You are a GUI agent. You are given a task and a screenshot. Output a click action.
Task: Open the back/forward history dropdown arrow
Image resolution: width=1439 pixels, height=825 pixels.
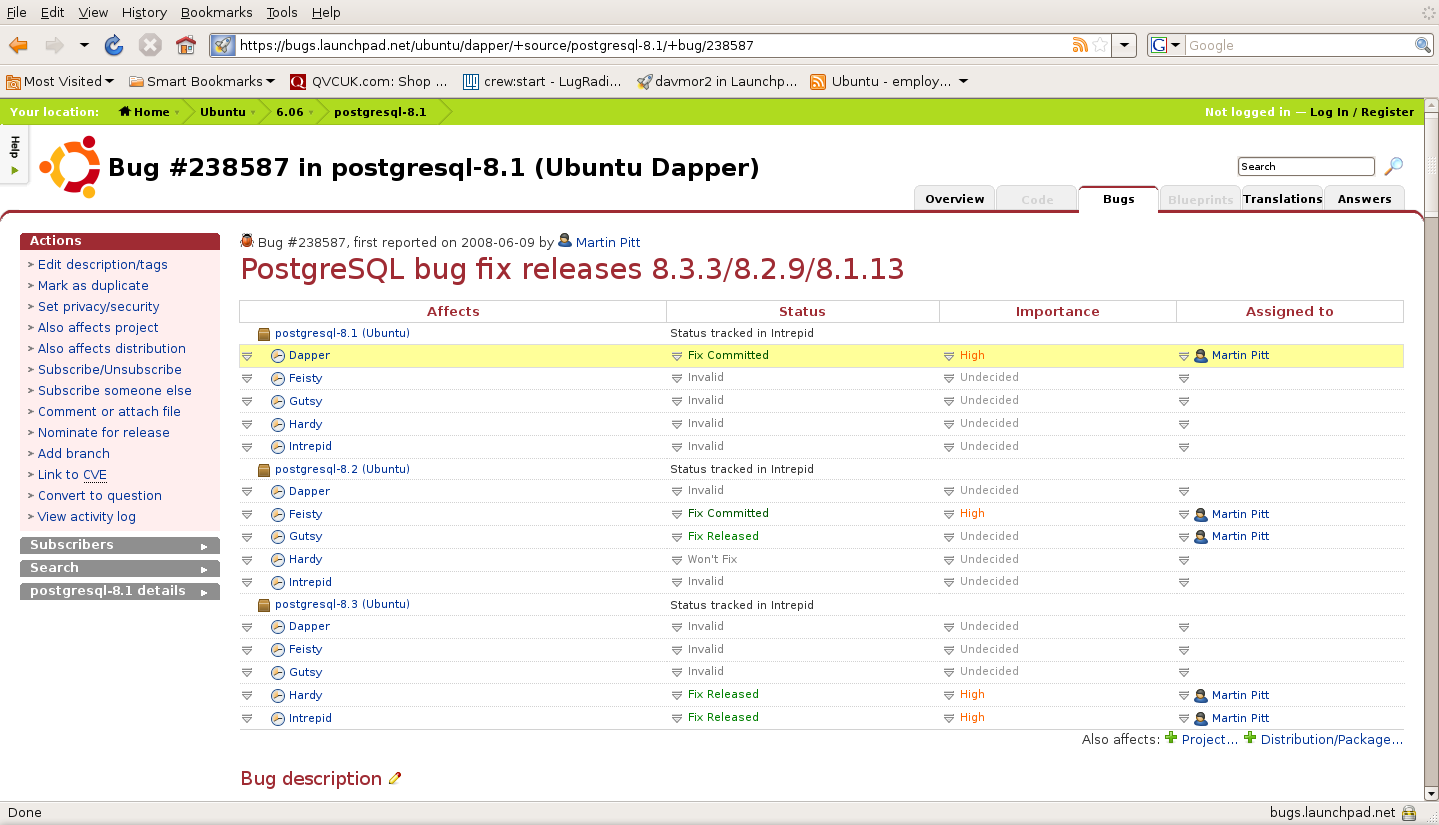(x=84, y=45)
